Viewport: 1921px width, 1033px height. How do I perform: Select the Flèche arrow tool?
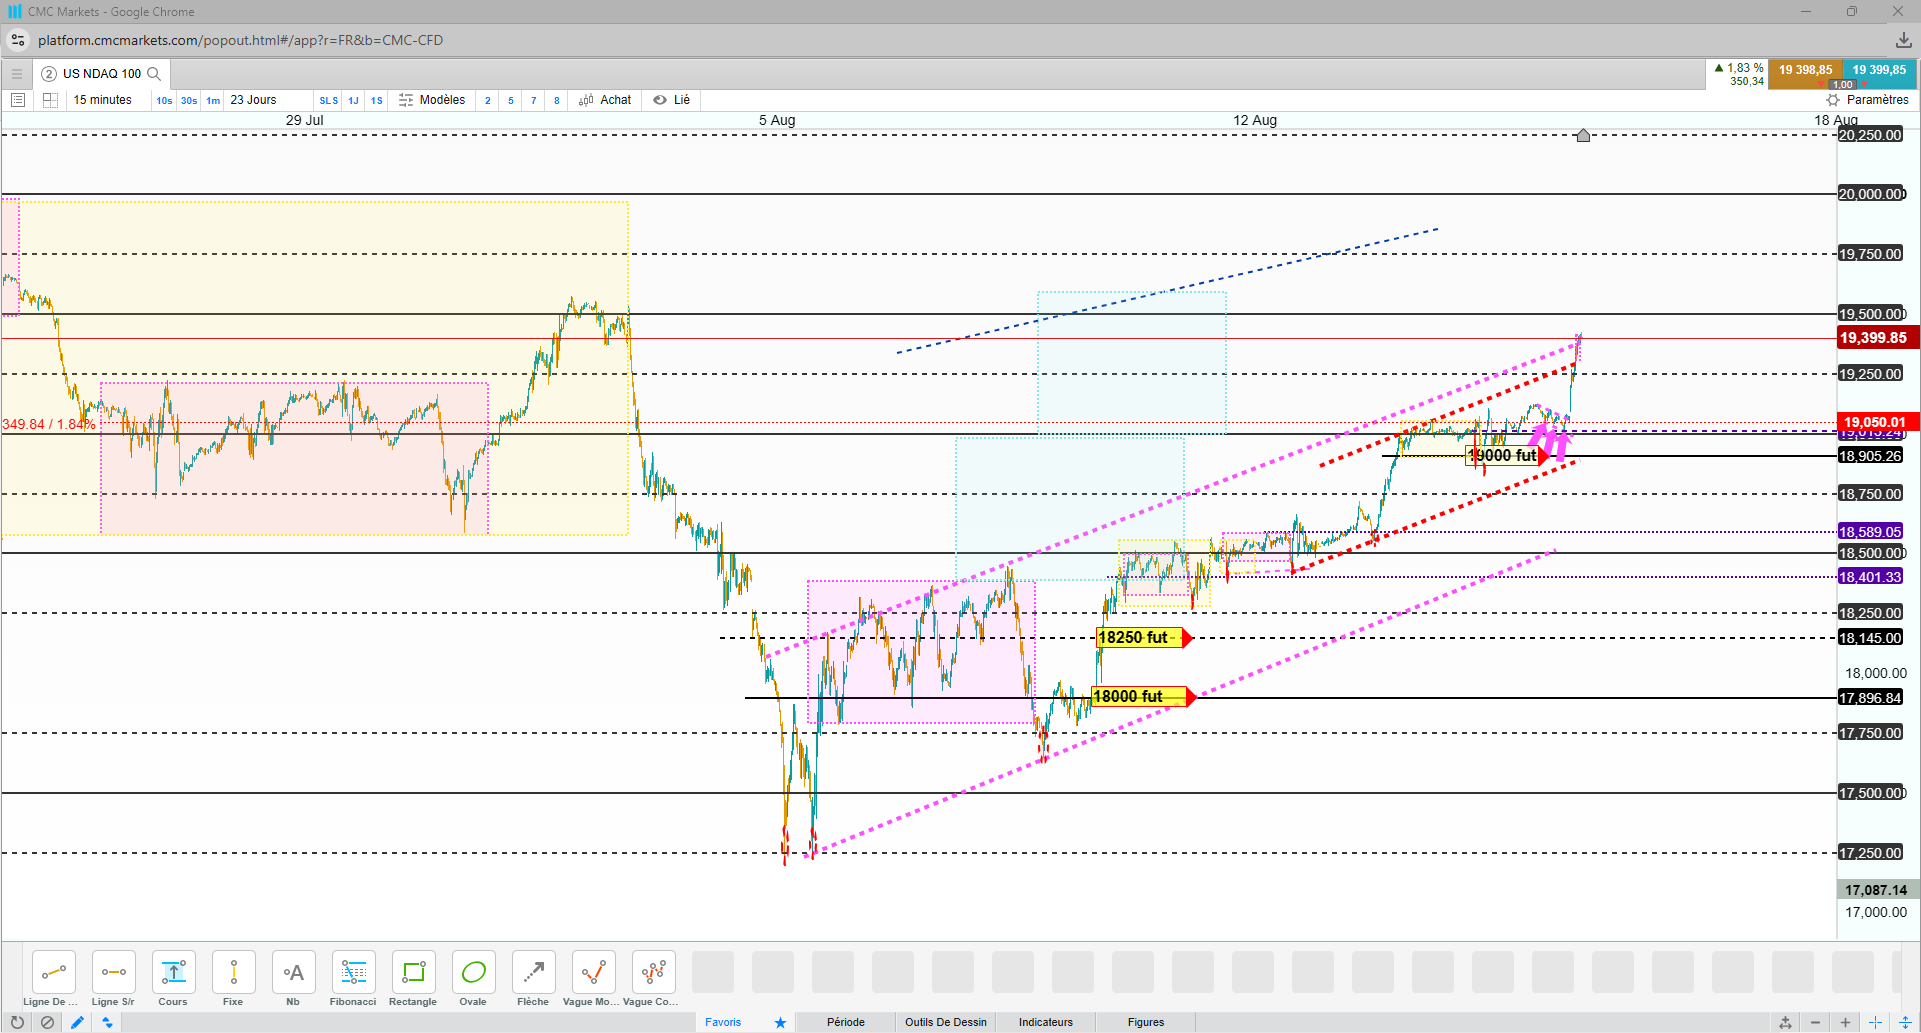click(x=533, y=979)
